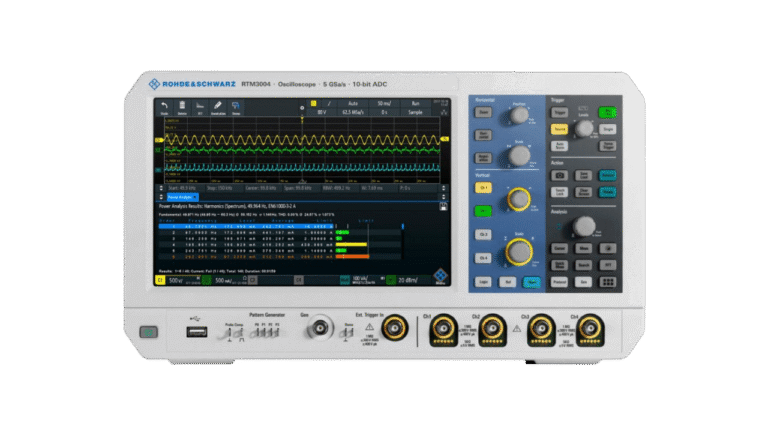Toggle the green Ch 2 channel button

pos(484,211)
